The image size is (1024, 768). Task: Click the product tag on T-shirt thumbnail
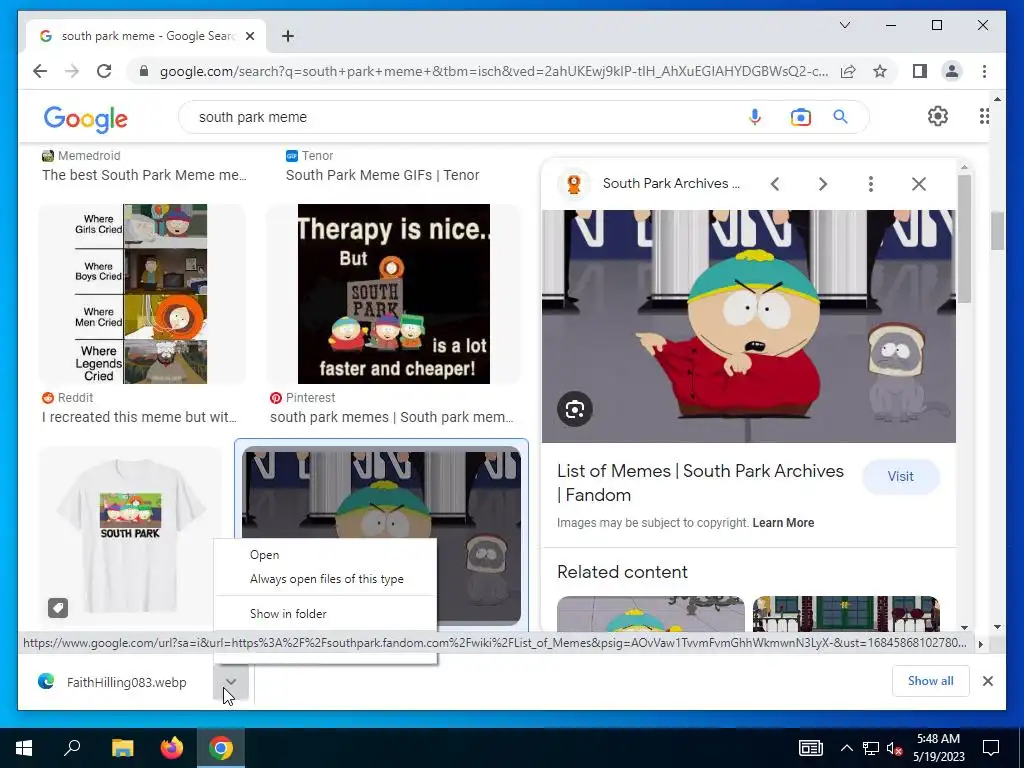(57, 608)
